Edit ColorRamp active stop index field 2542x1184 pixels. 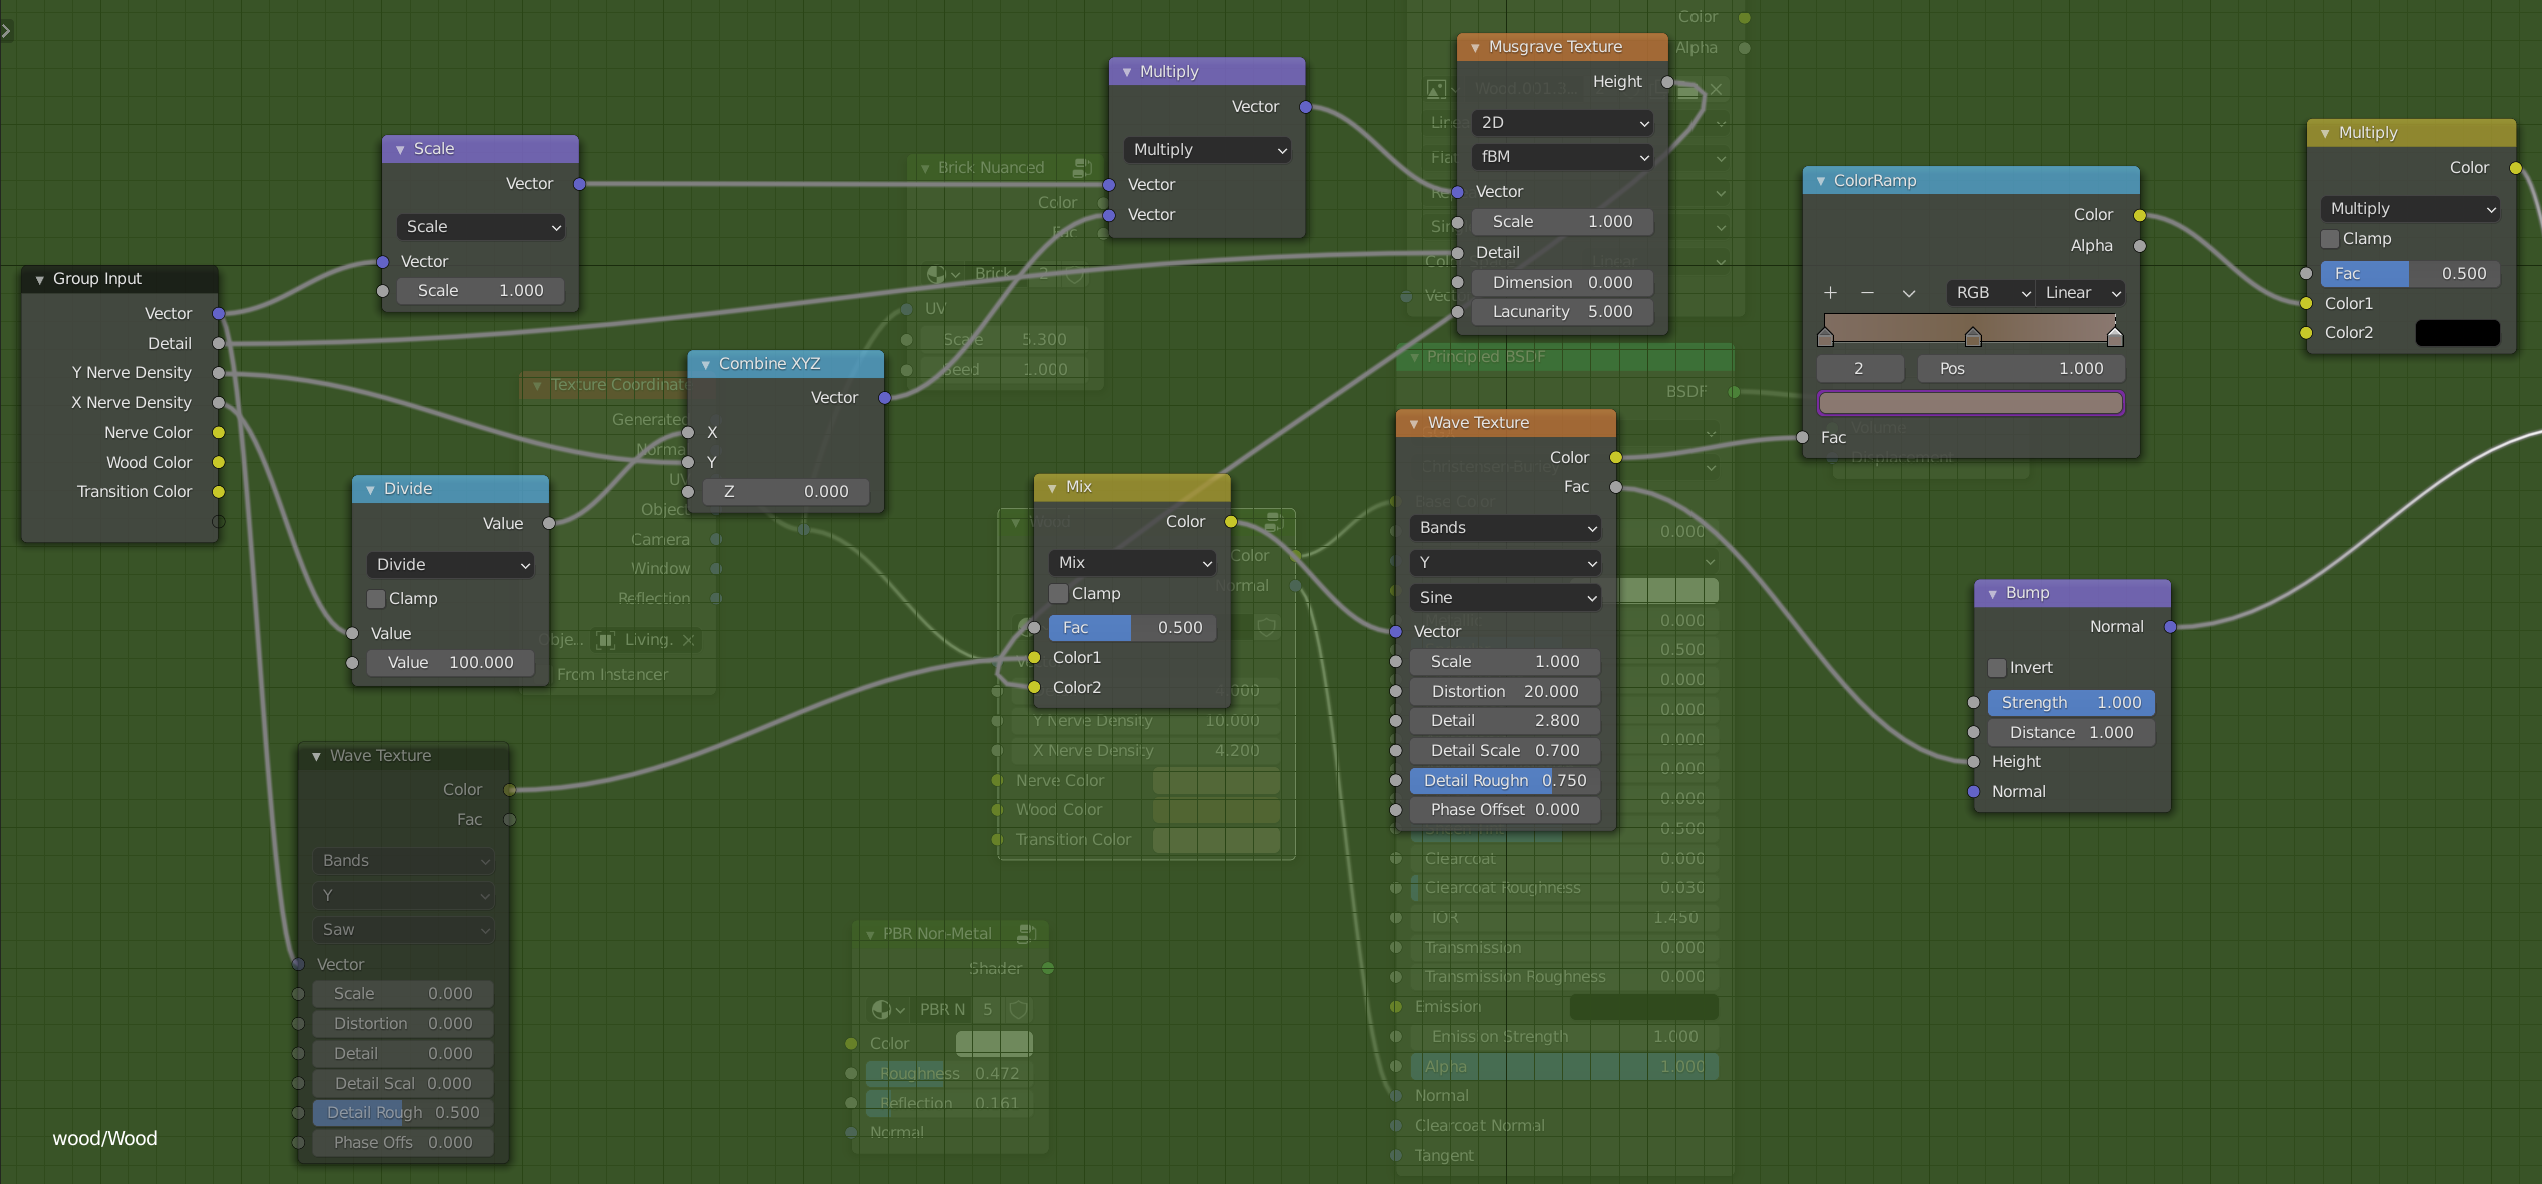[x=1859, y=369]
